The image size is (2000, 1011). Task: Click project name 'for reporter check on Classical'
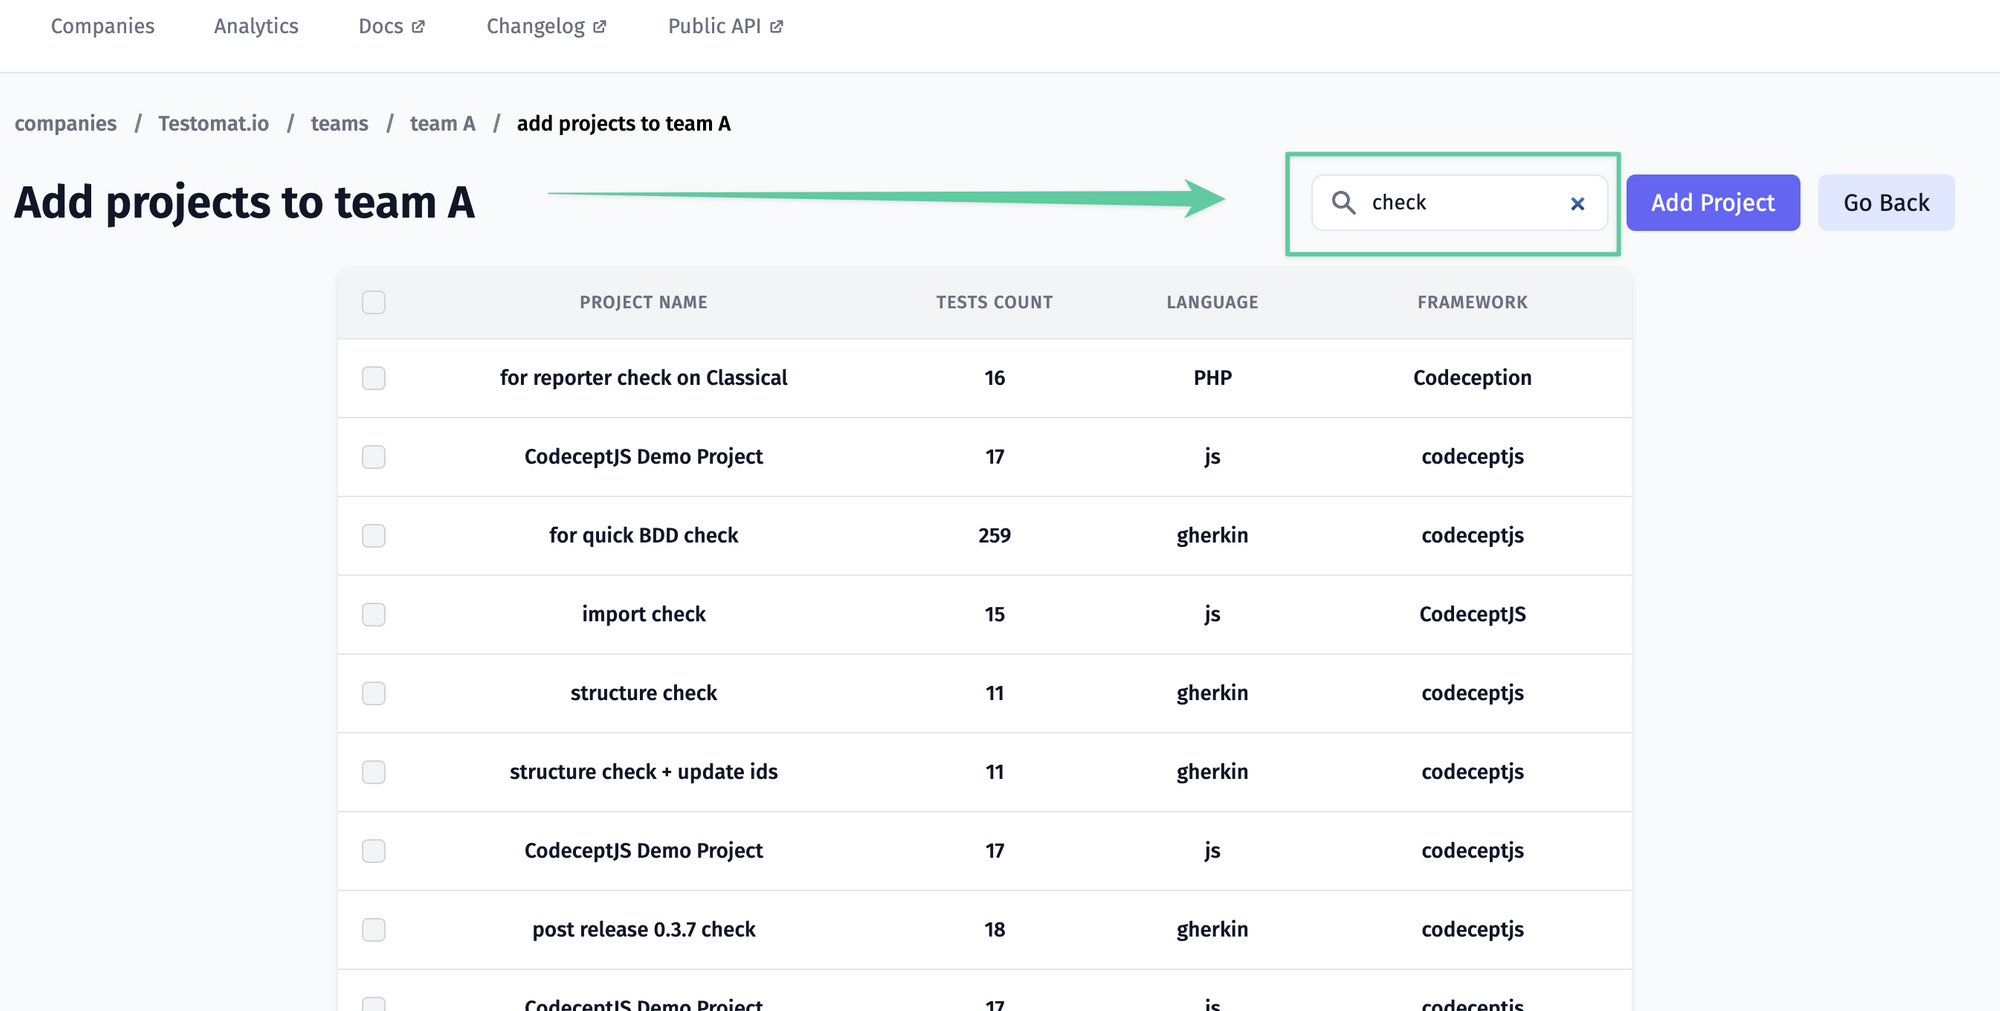click(x=643, y=378)
